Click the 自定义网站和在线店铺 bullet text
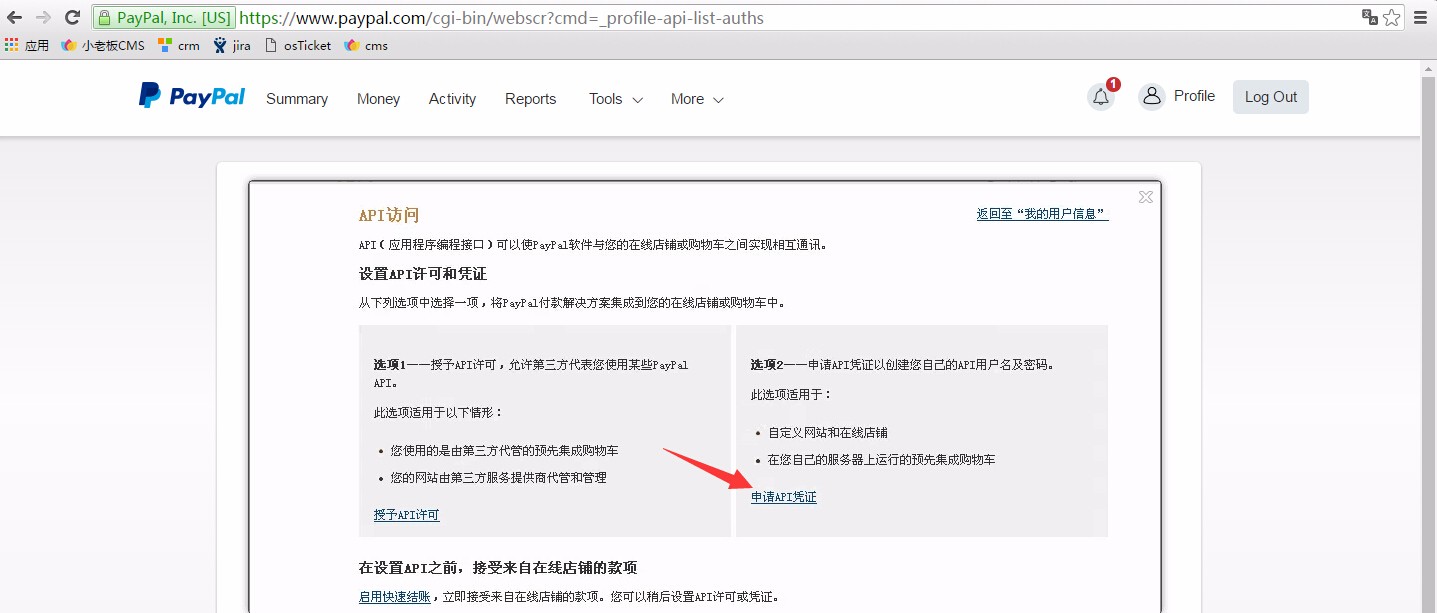This screenshot has width=1437, height=613. (x=827, y=433)
